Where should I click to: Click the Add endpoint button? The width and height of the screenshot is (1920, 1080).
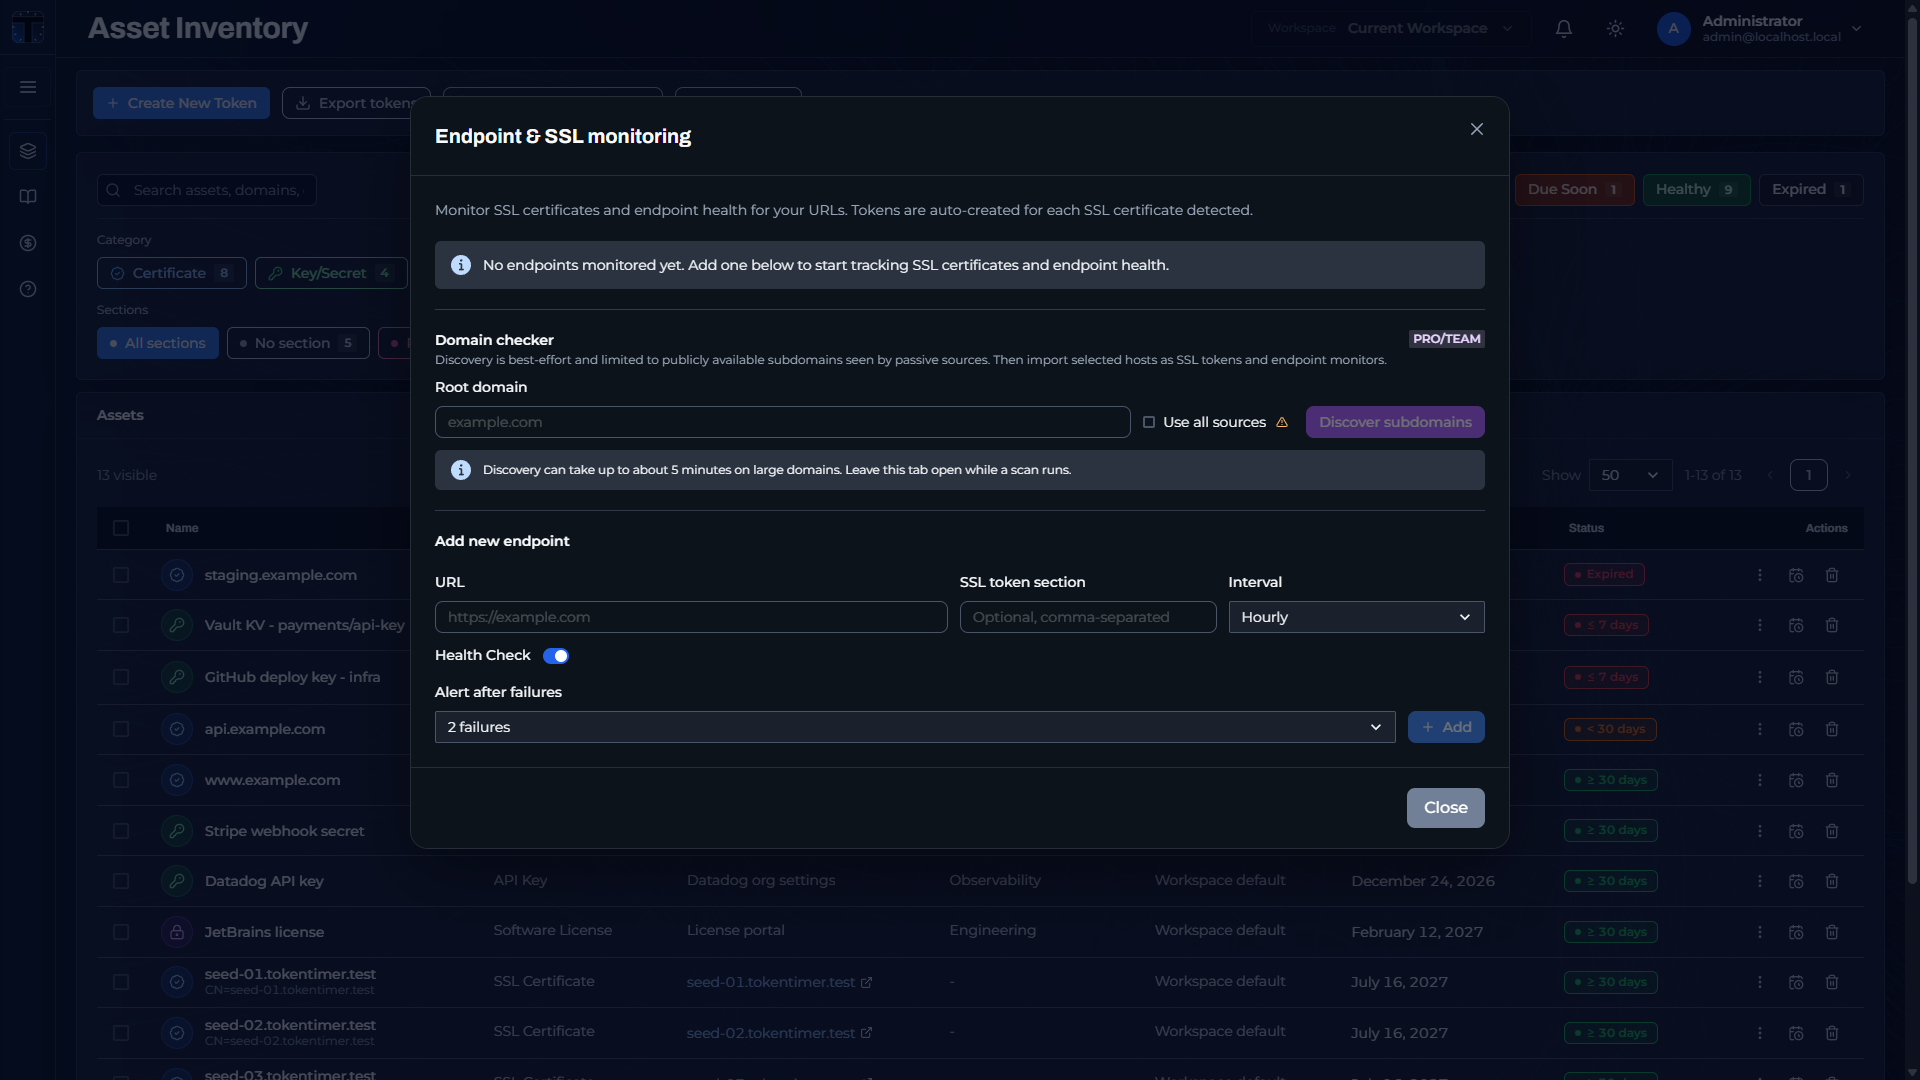[x=1446, y=727]
